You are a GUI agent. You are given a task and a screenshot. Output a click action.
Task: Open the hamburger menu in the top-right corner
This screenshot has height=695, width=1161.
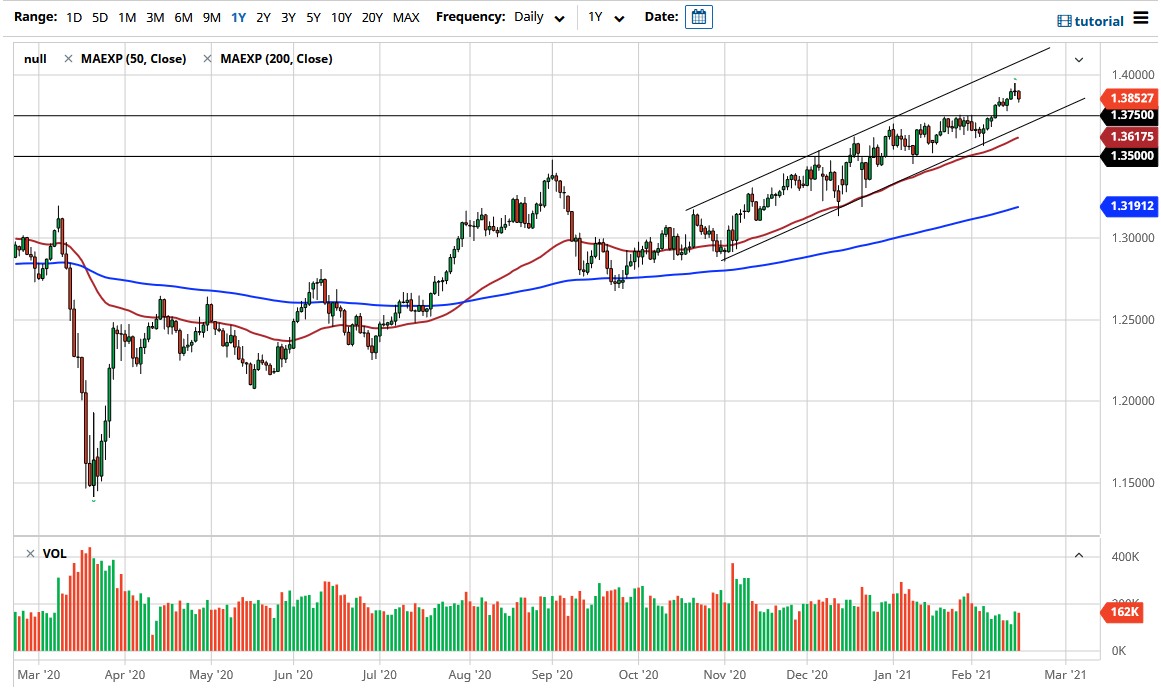click(1141, 18)
